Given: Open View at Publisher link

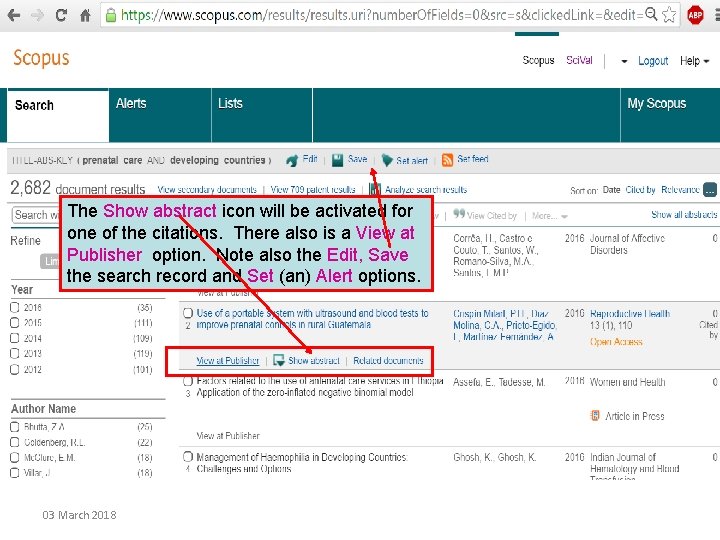Looking at the screenshot, I should [x=228, y=360].
